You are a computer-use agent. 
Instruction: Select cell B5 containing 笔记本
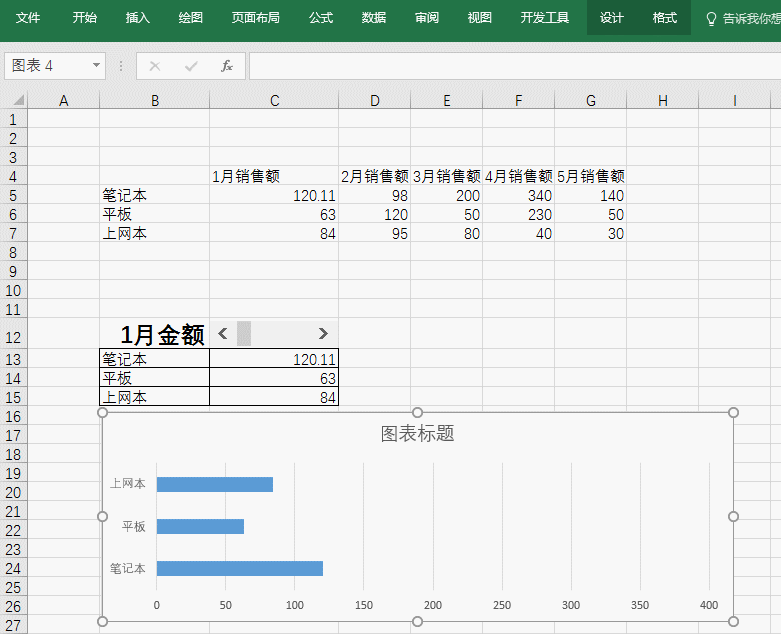tap(154, 195)
